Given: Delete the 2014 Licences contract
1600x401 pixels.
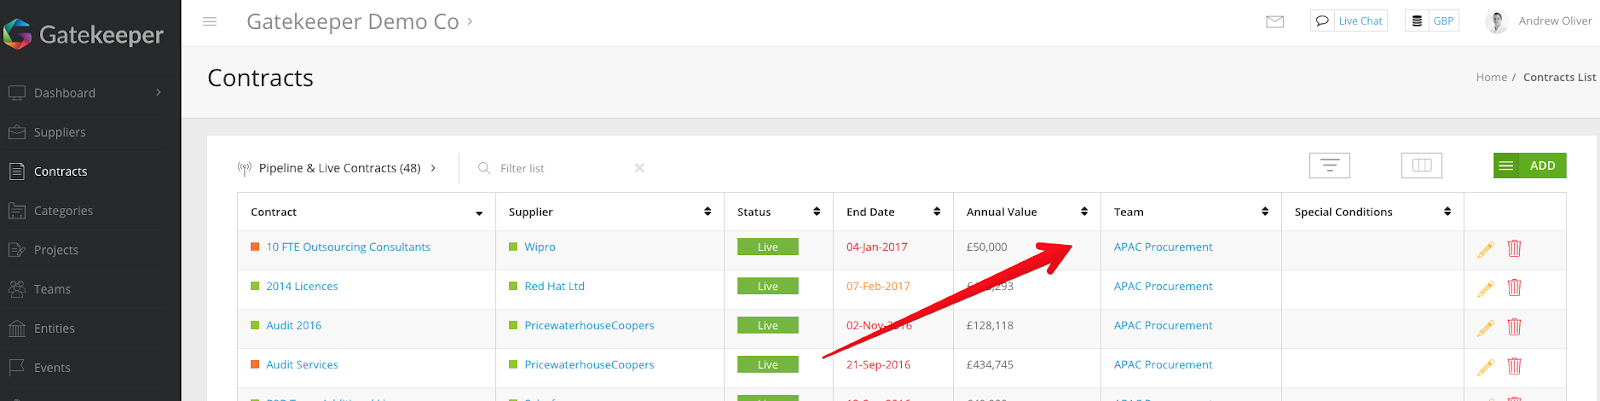Looking at the screenshot, I should click(1514, 288).
